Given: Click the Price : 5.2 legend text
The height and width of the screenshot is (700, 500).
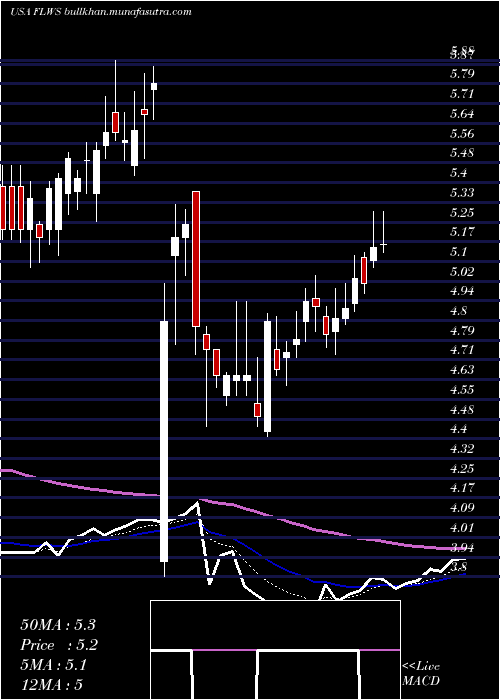Looking at the screenshot, I should 59,645.
